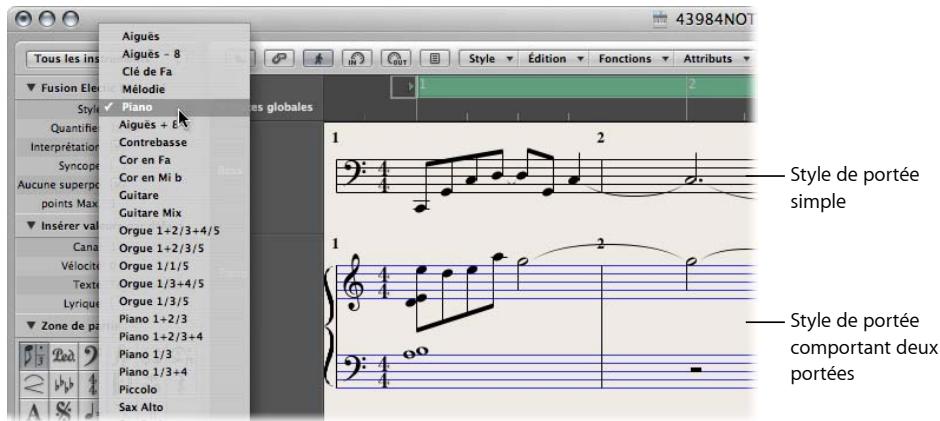Click the Aucune superpo... parameter label
Viewport: 940px width, 421px height.
click(x=58, y=185)
